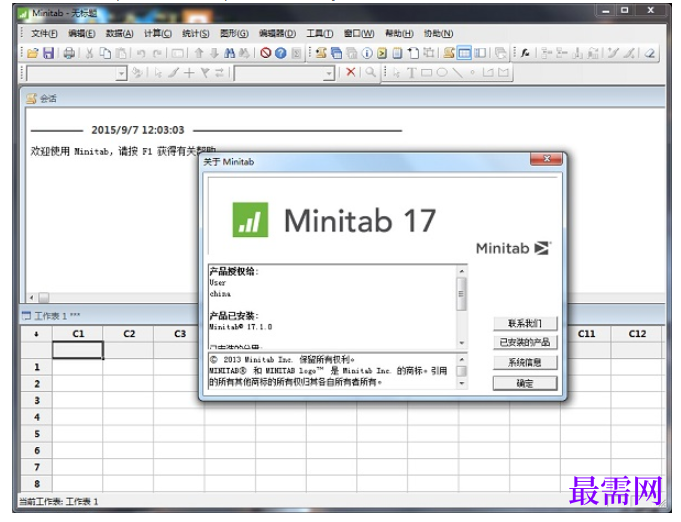The image size is (681, 522).
Task: Click the fx Assign Formula icon
Action: [525, 53]
